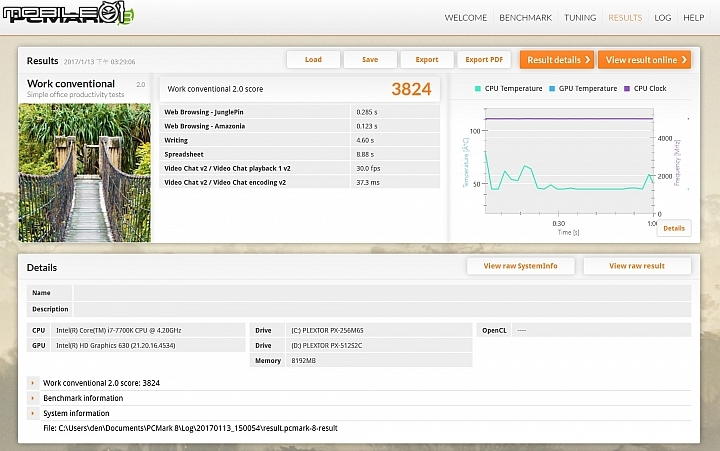The width and height of the screenshot is (720, 451).
Task: Click the Work conventional title
Action: click(x=71, y=84)
